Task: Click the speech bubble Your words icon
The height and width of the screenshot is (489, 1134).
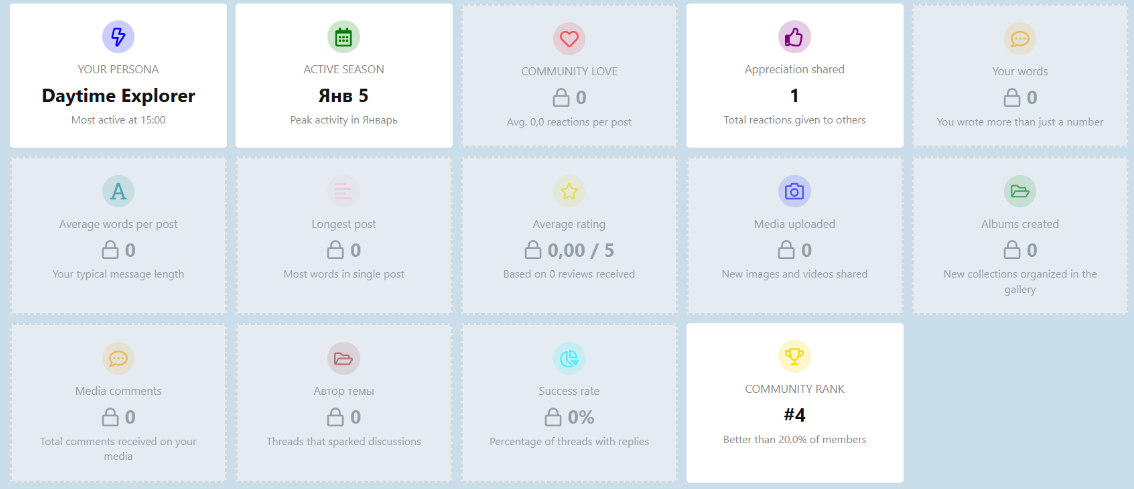Action: [x=1019, y=39]
